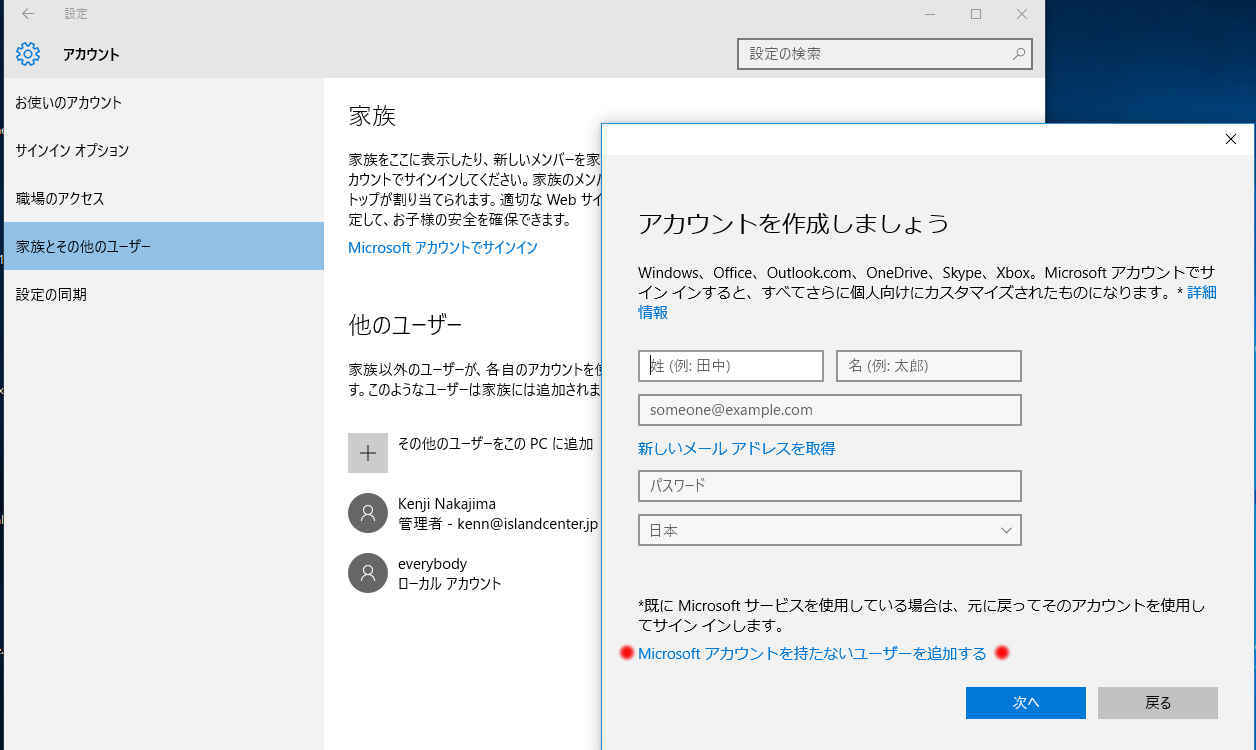Viewport: 1256px width, 750px height.
Task: Click the back arrow in Settings title bar
Action: click(x=28, y=14)
